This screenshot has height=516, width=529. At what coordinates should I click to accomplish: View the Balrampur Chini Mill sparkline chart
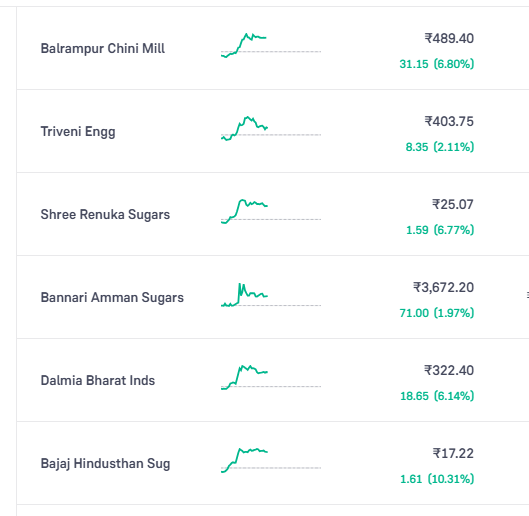coord(271,45)
